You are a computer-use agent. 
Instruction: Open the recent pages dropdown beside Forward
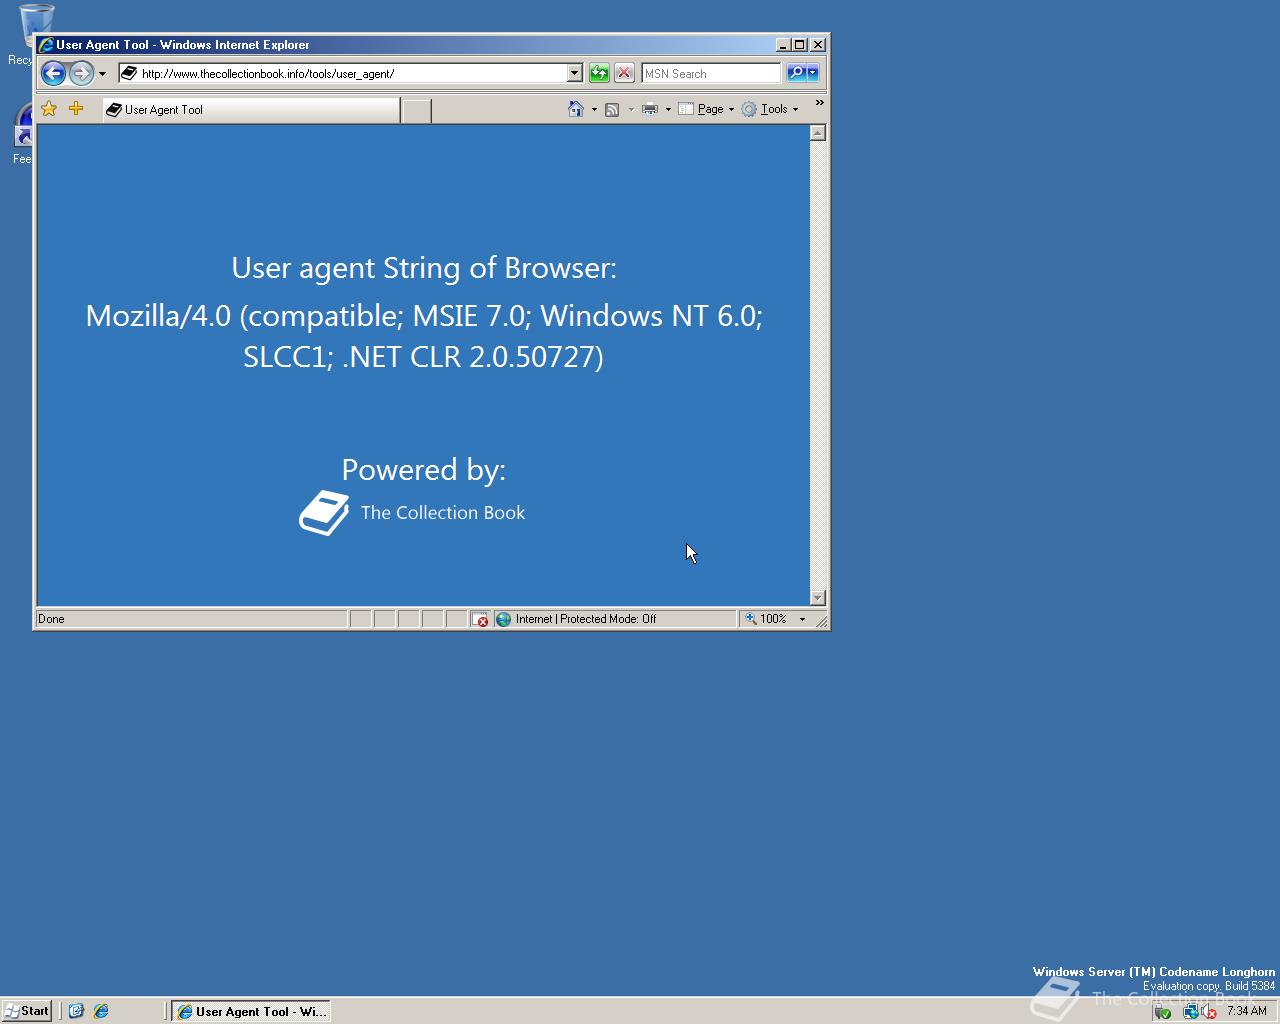coord(102,74)
